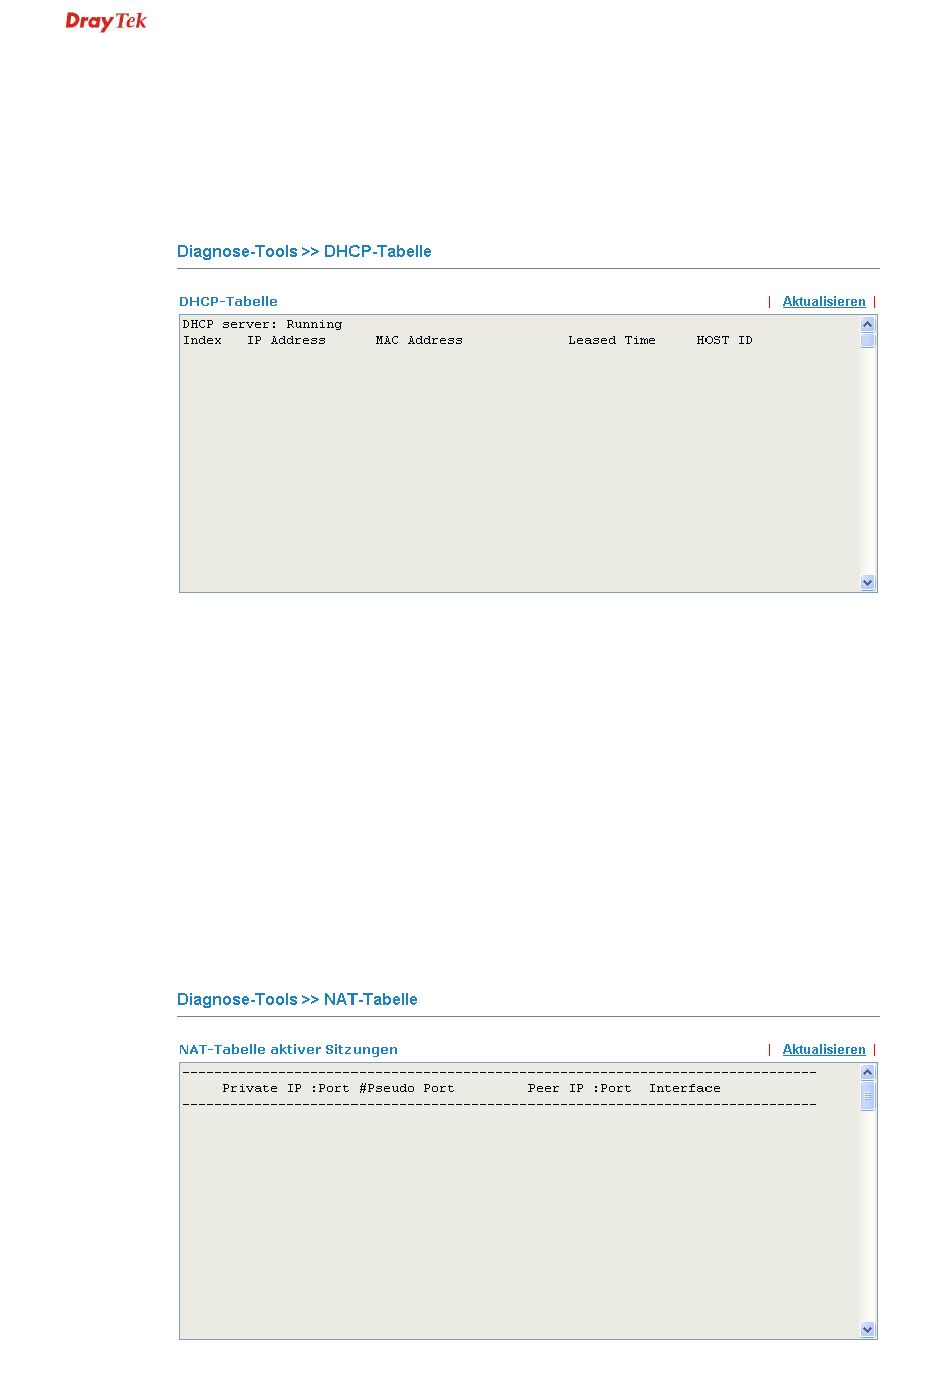Viewport: 950px width, 1398px height.
Task: Click the 'Interface' header in NAT table
Action: (x=685, y=1088)
